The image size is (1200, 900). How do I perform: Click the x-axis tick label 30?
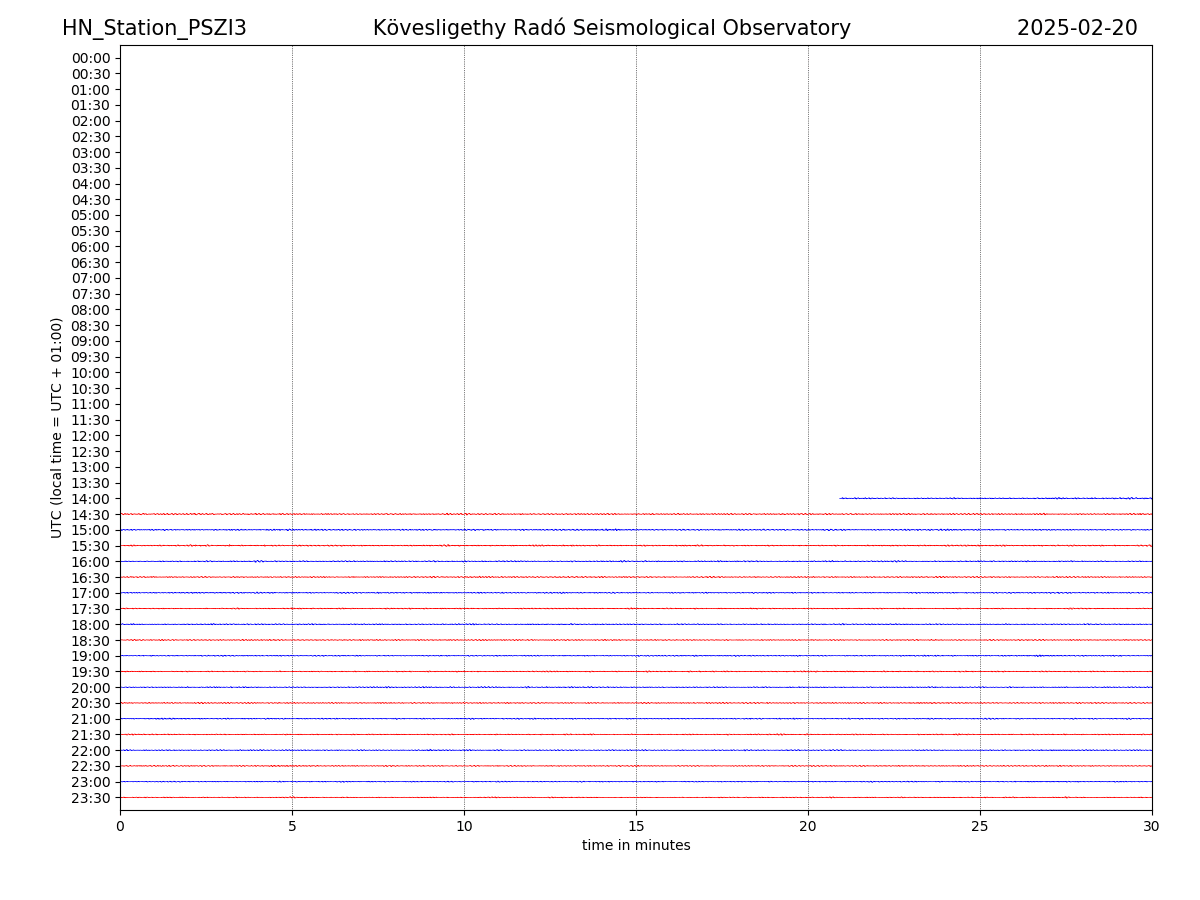click(x=1151, y=826)
